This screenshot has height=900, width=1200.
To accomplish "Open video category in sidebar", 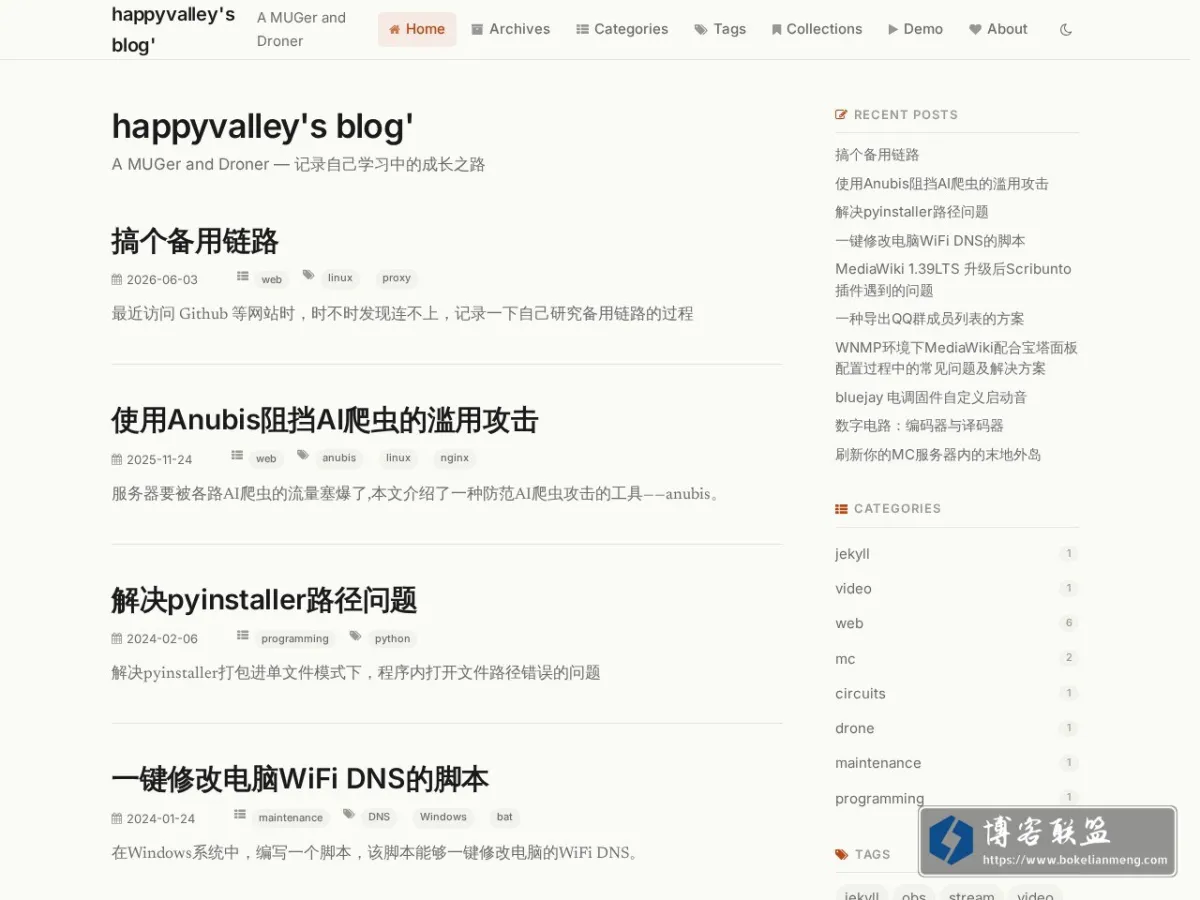I will [x=853, y=589].
